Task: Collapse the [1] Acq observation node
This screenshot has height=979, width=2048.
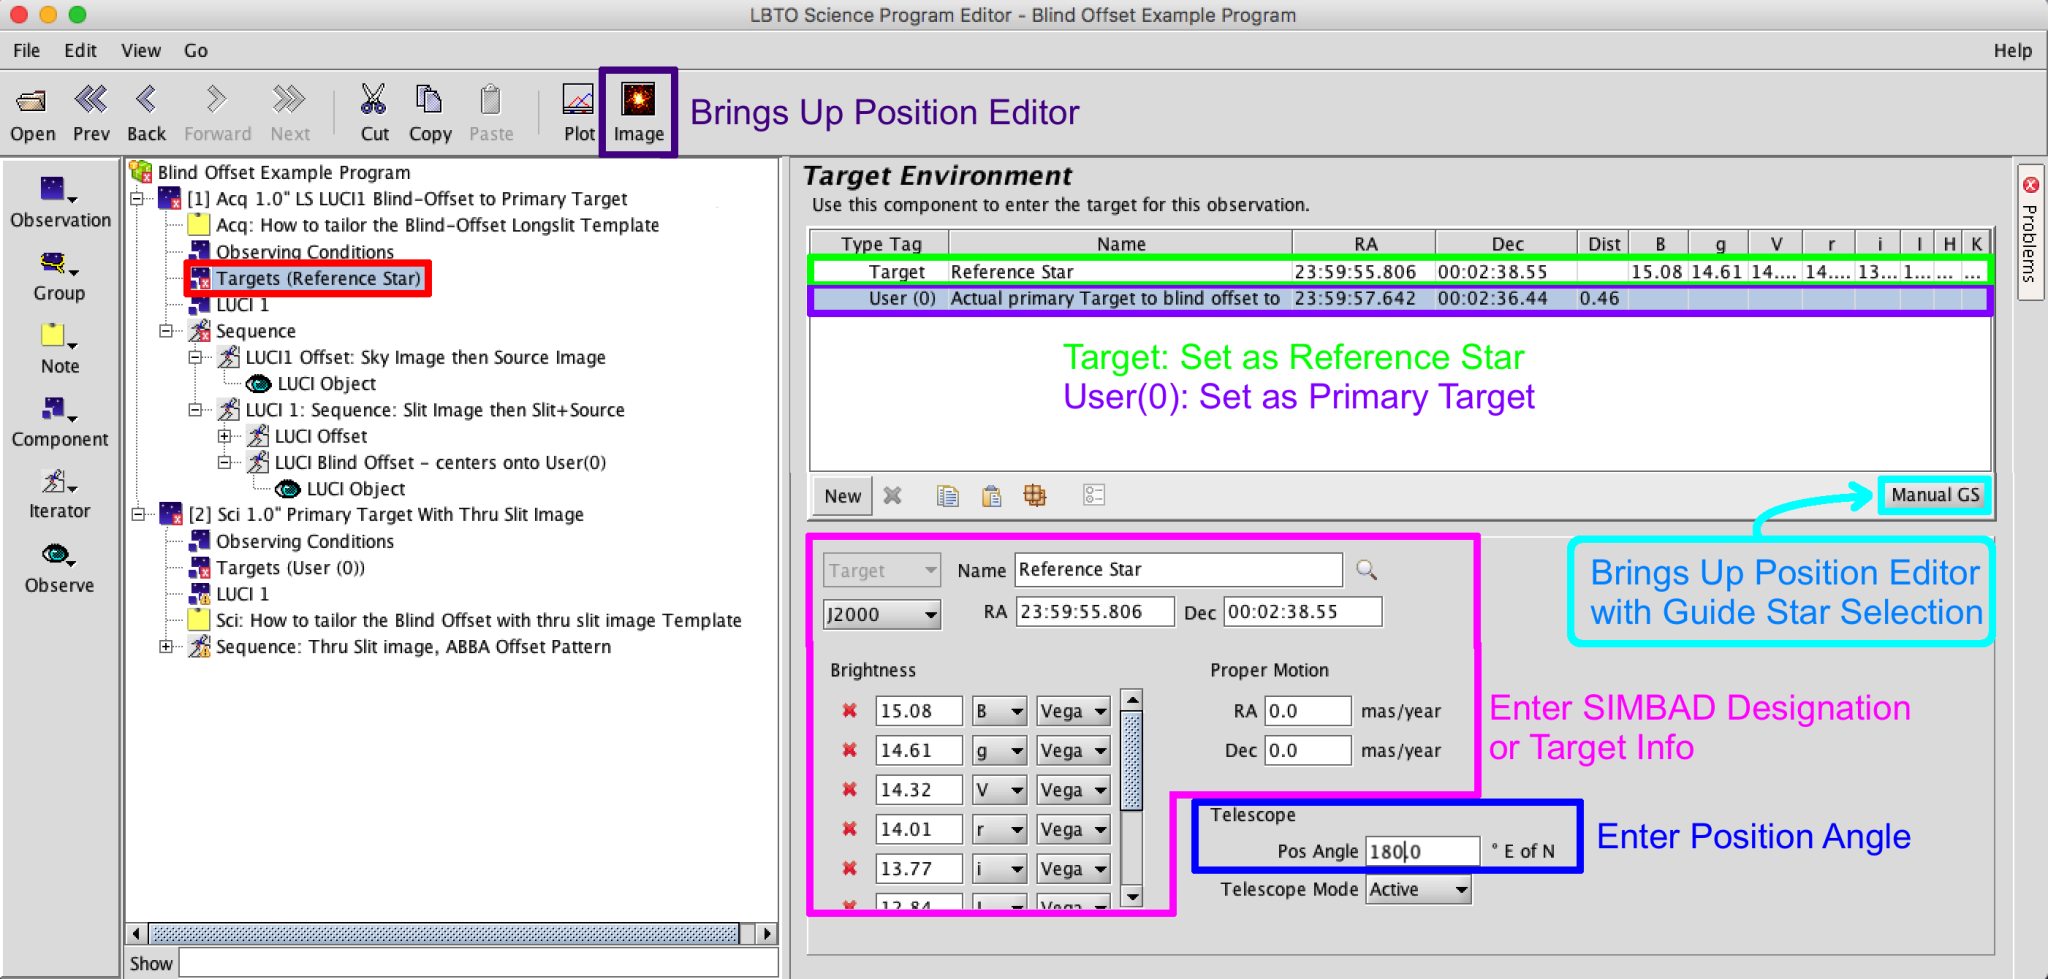Action: (x=138, y=199)
